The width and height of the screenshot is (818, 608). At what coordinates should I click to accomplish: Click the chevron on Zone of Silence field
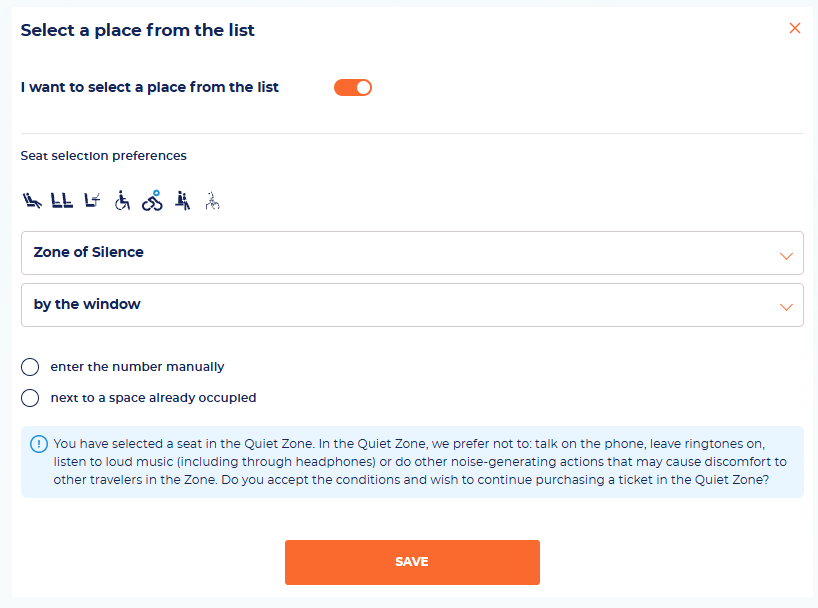pyautogui.click(x=786, y=256)
